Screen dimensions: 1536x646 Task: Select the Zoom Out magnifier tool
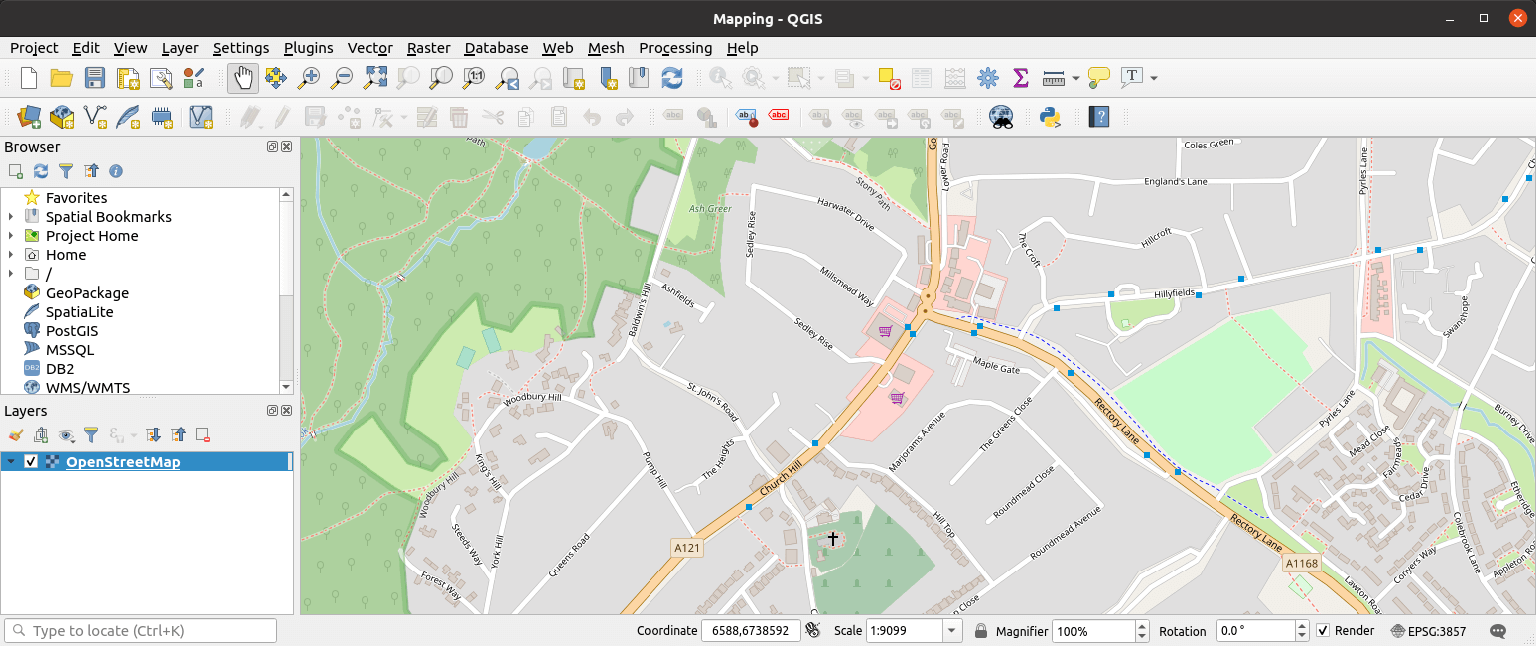[342, 78]
